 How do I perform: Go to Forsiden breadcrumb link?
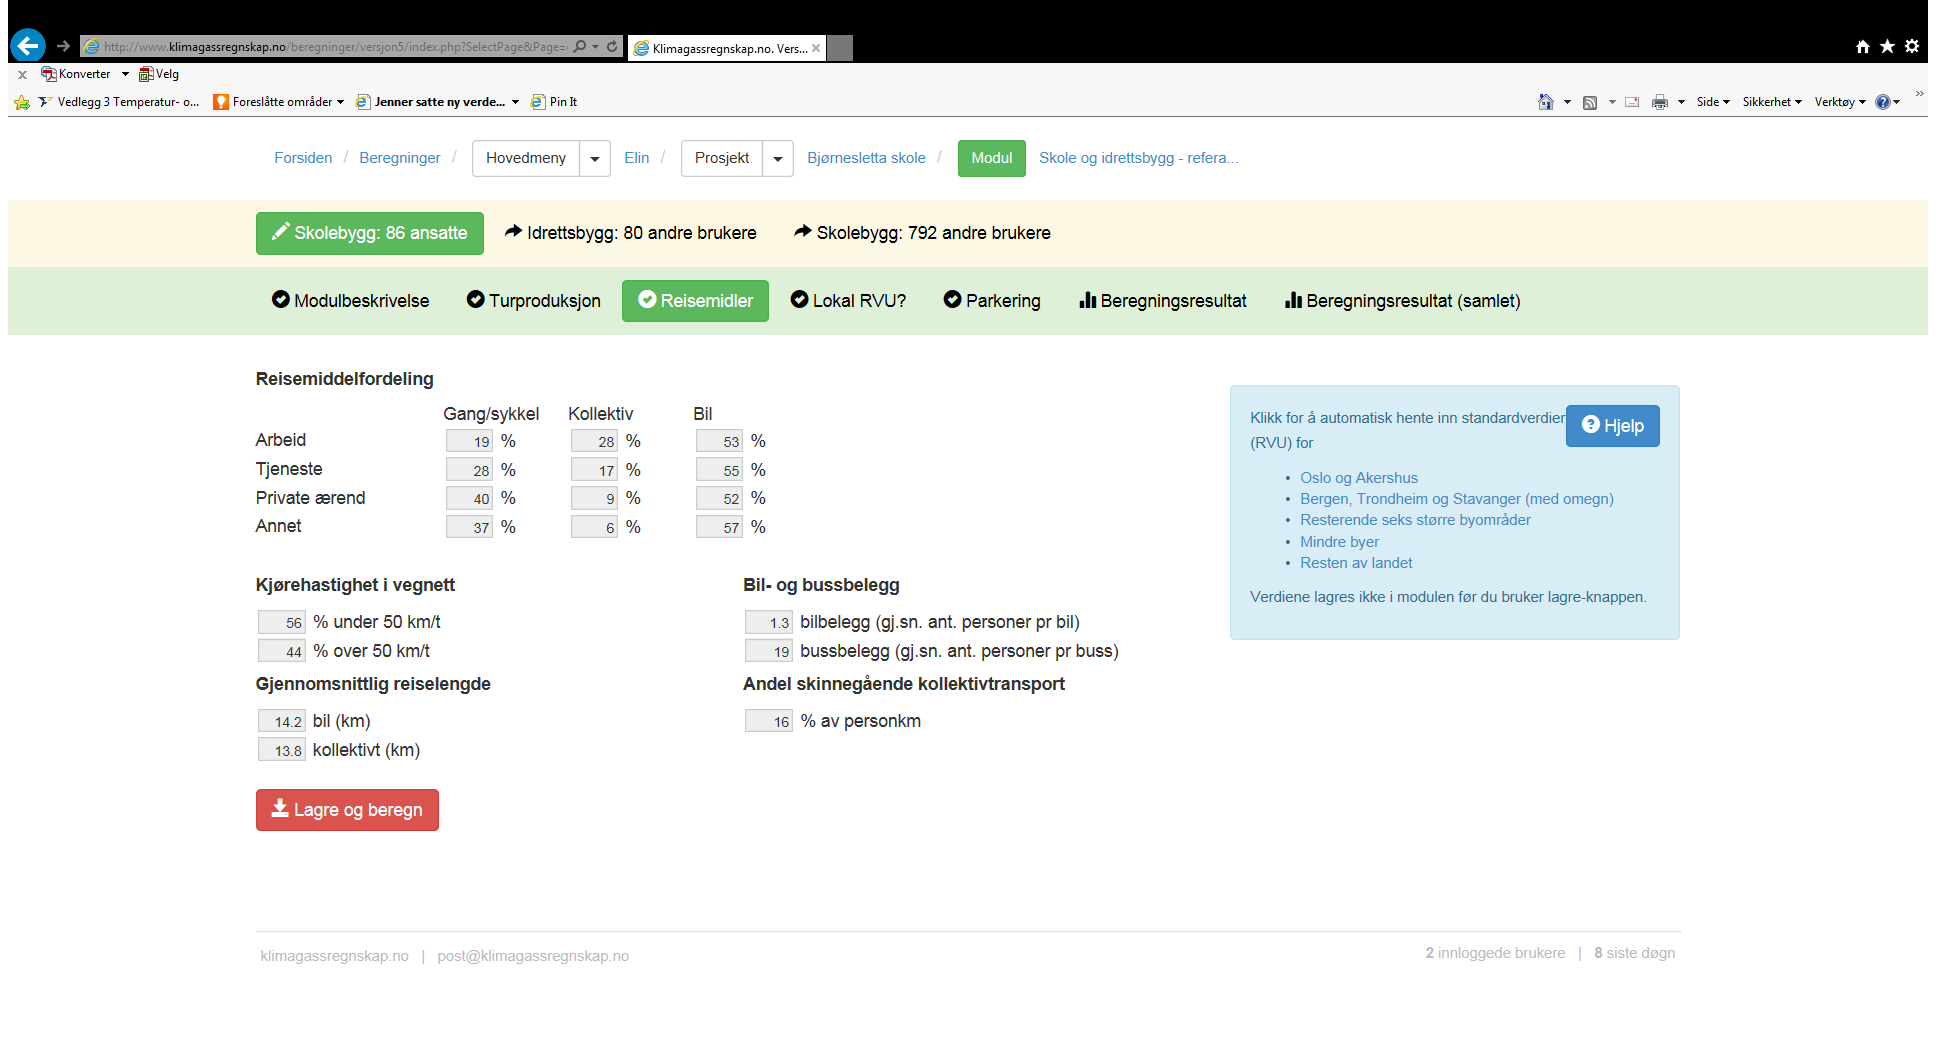click(303, 158)
